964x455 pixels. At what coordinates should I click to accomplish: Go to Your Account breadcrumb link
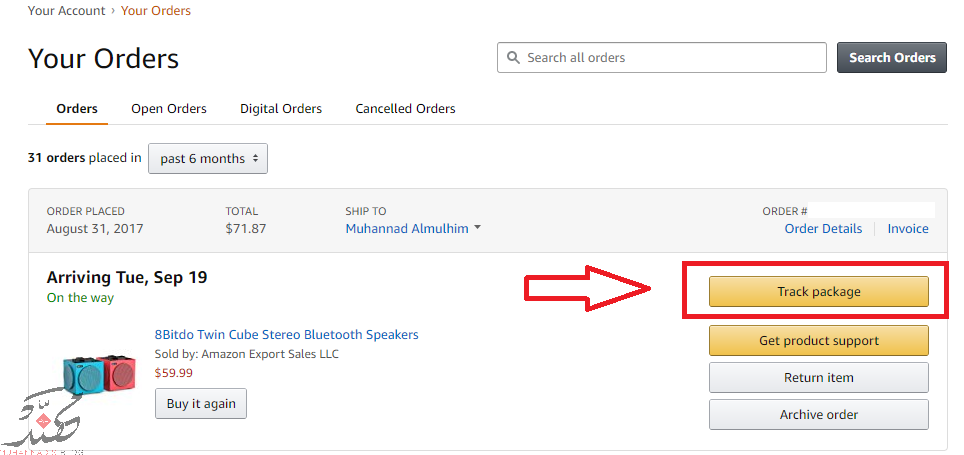point(66,10)
